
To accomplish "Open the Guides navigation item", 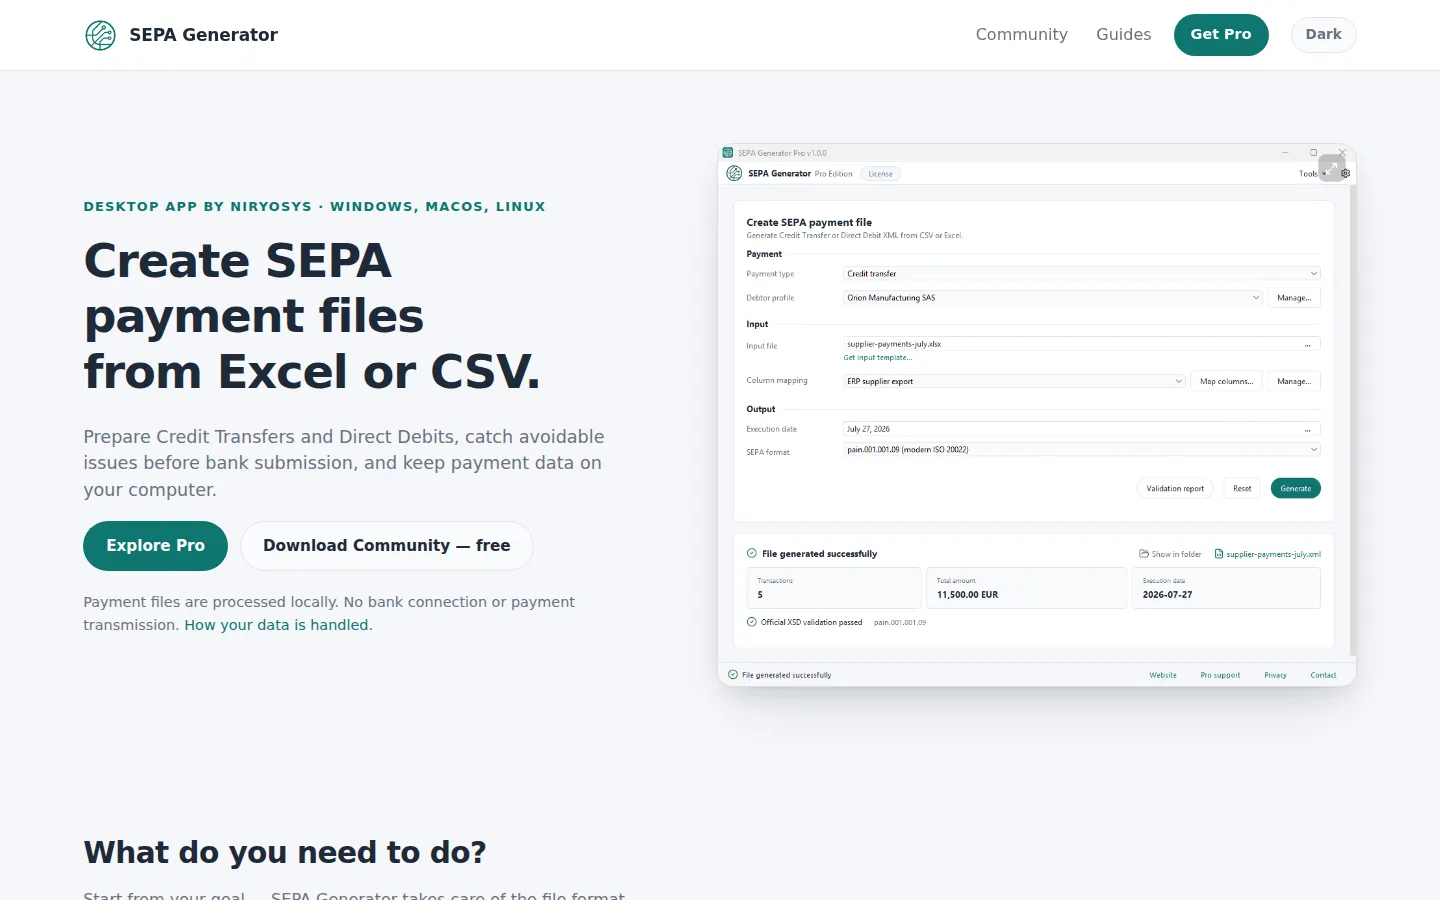I will pyautogui.click(x=1123, y=34).
